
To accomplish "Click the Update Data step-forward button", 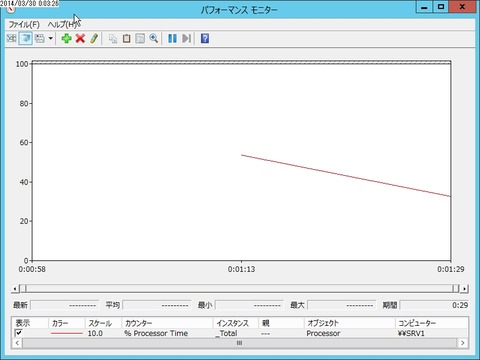I will 186,38.
